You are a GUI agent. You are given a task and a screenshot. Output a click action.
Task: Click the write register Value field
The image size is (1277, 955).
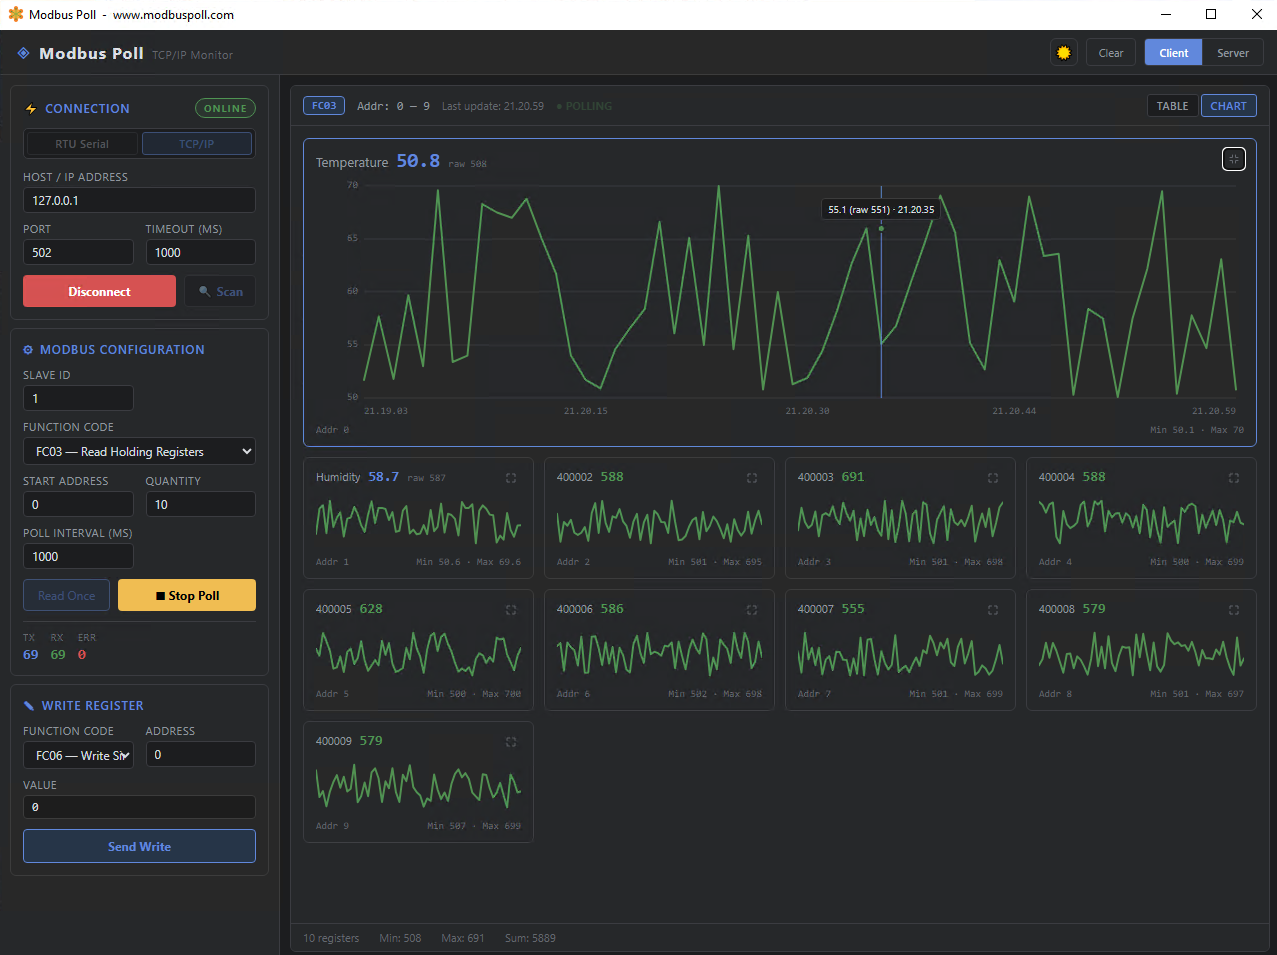139,807
